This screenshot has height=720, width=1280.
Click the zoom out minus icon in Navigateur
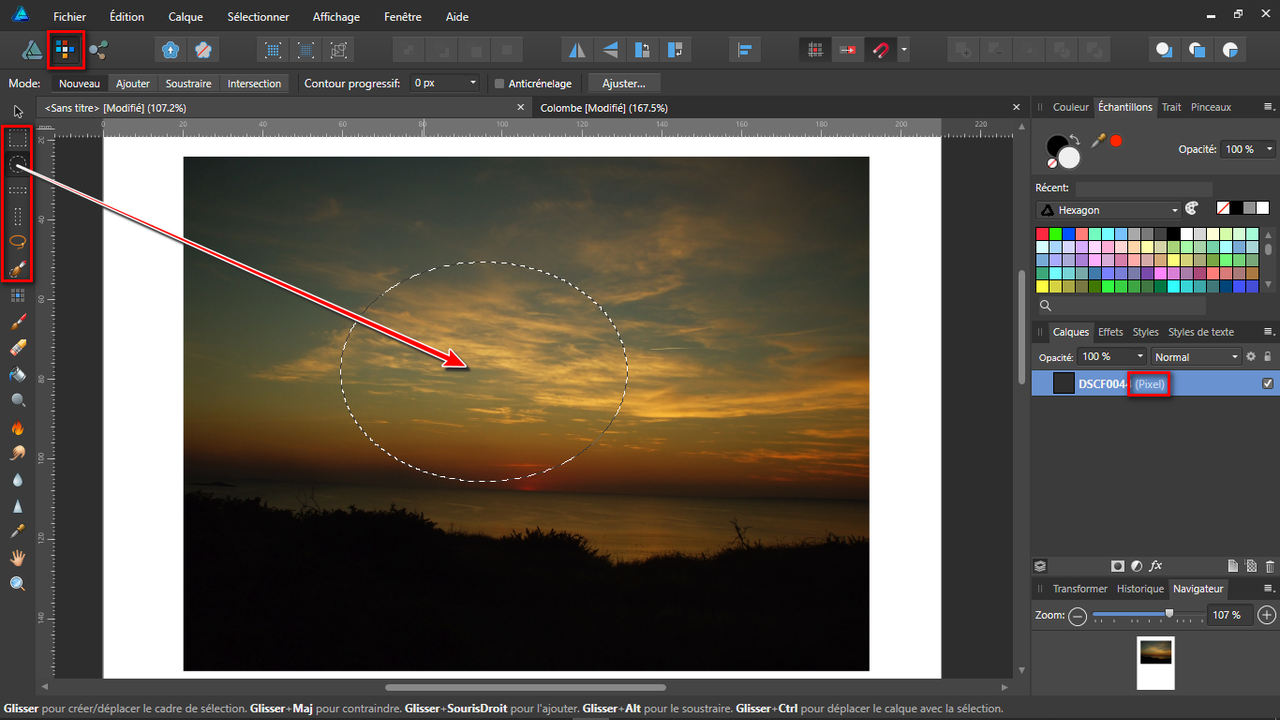pyautogui.click(x=1077, y=616)
